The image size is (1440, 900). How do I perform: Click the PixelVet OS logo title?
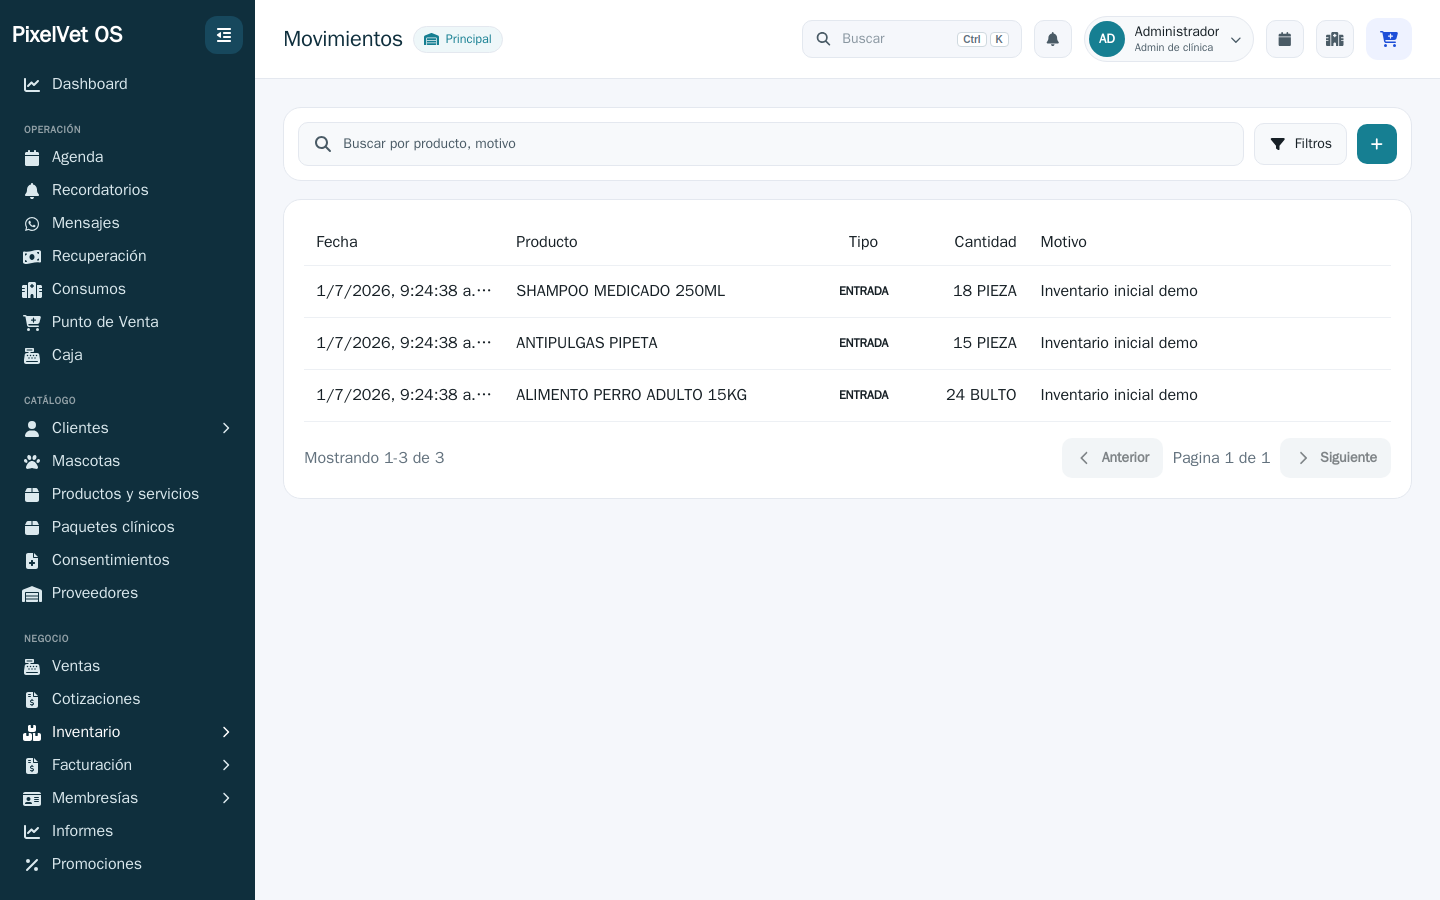[x=67, y=35]
